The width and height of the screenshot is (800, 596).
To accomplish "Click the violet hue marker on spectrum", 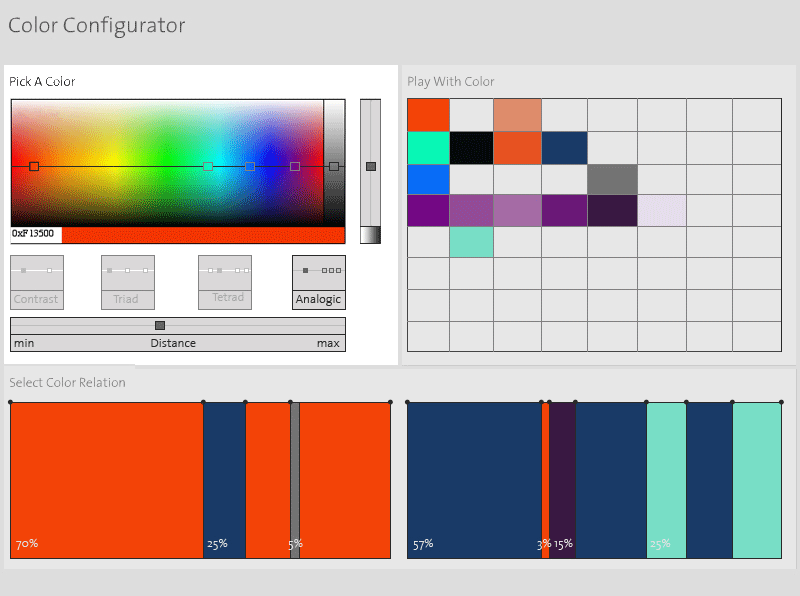I will tap(294, 166).
